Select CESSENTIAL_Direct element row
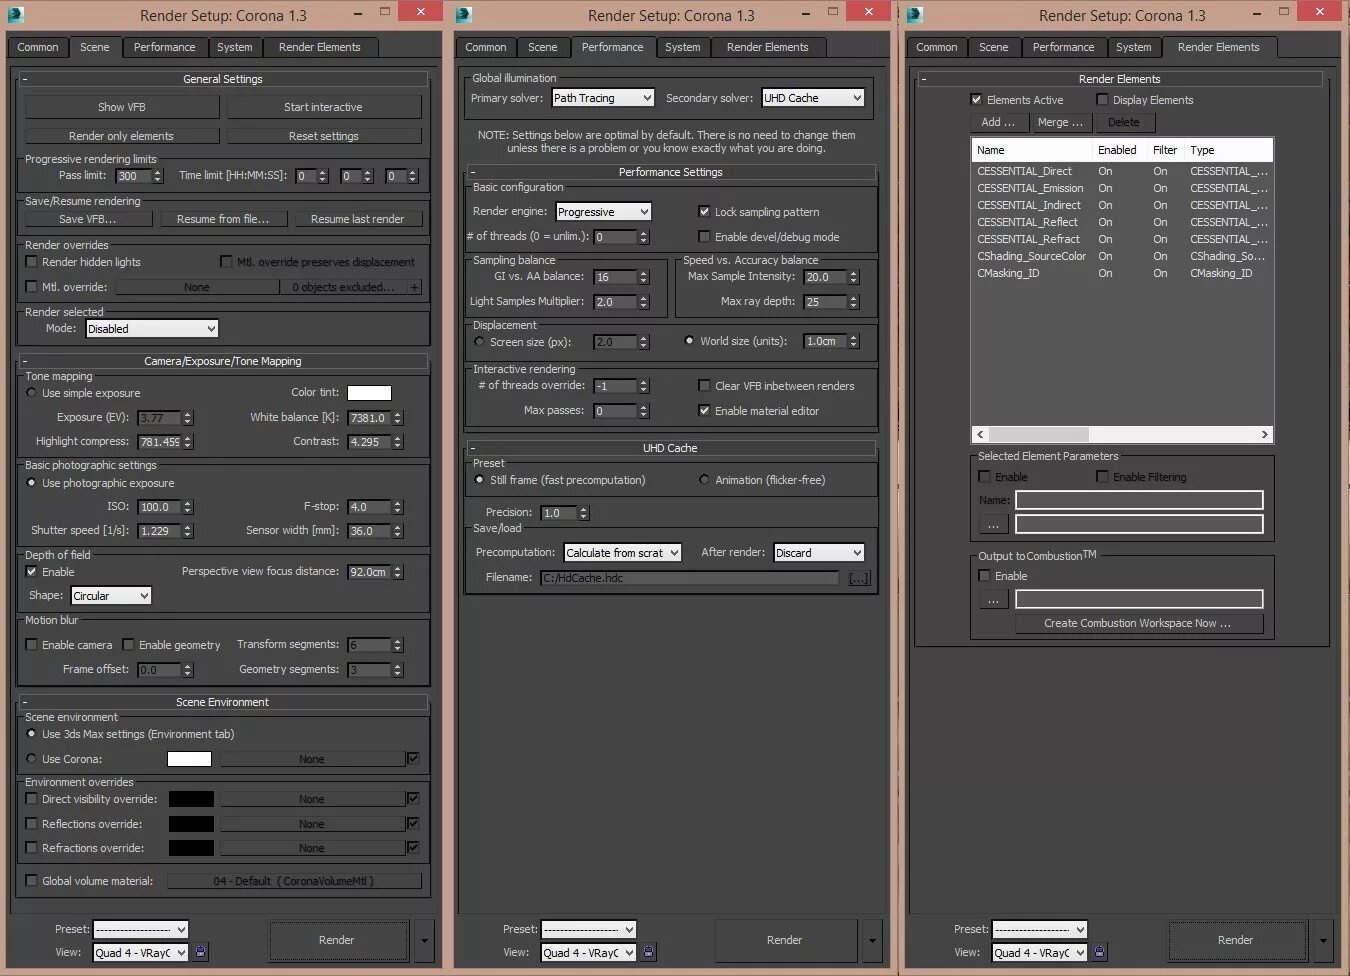Image resolution: width=1350 pixels, height=976 pixels. coord(1122,171)
